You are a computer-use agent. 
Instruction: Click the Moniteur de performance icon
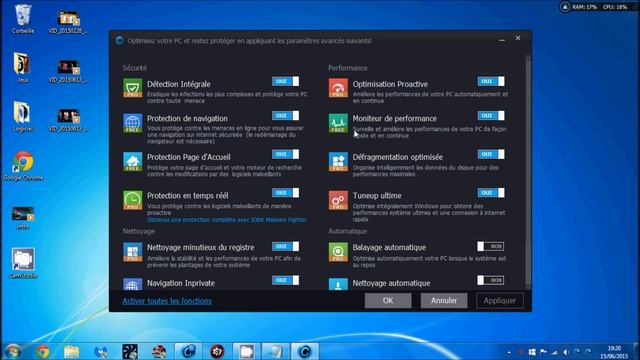tap(338, 123)
